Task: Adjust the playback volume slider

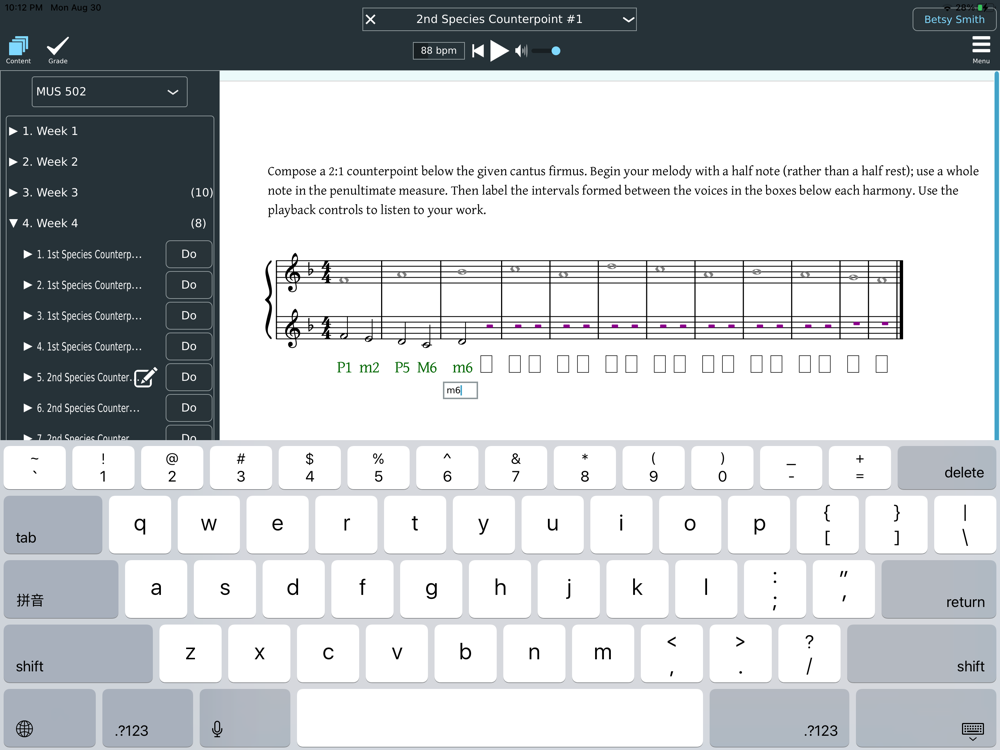Action: (x=547, y=51)
